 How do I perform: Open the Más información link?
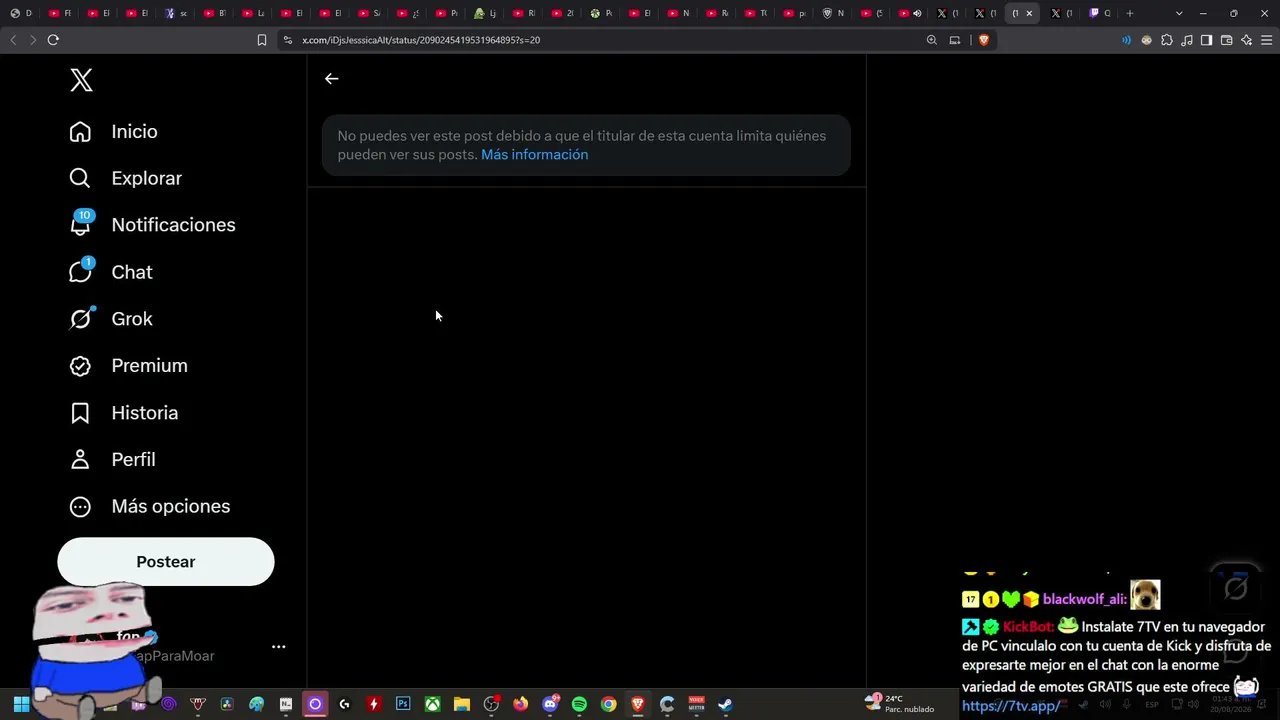(534, 155)
